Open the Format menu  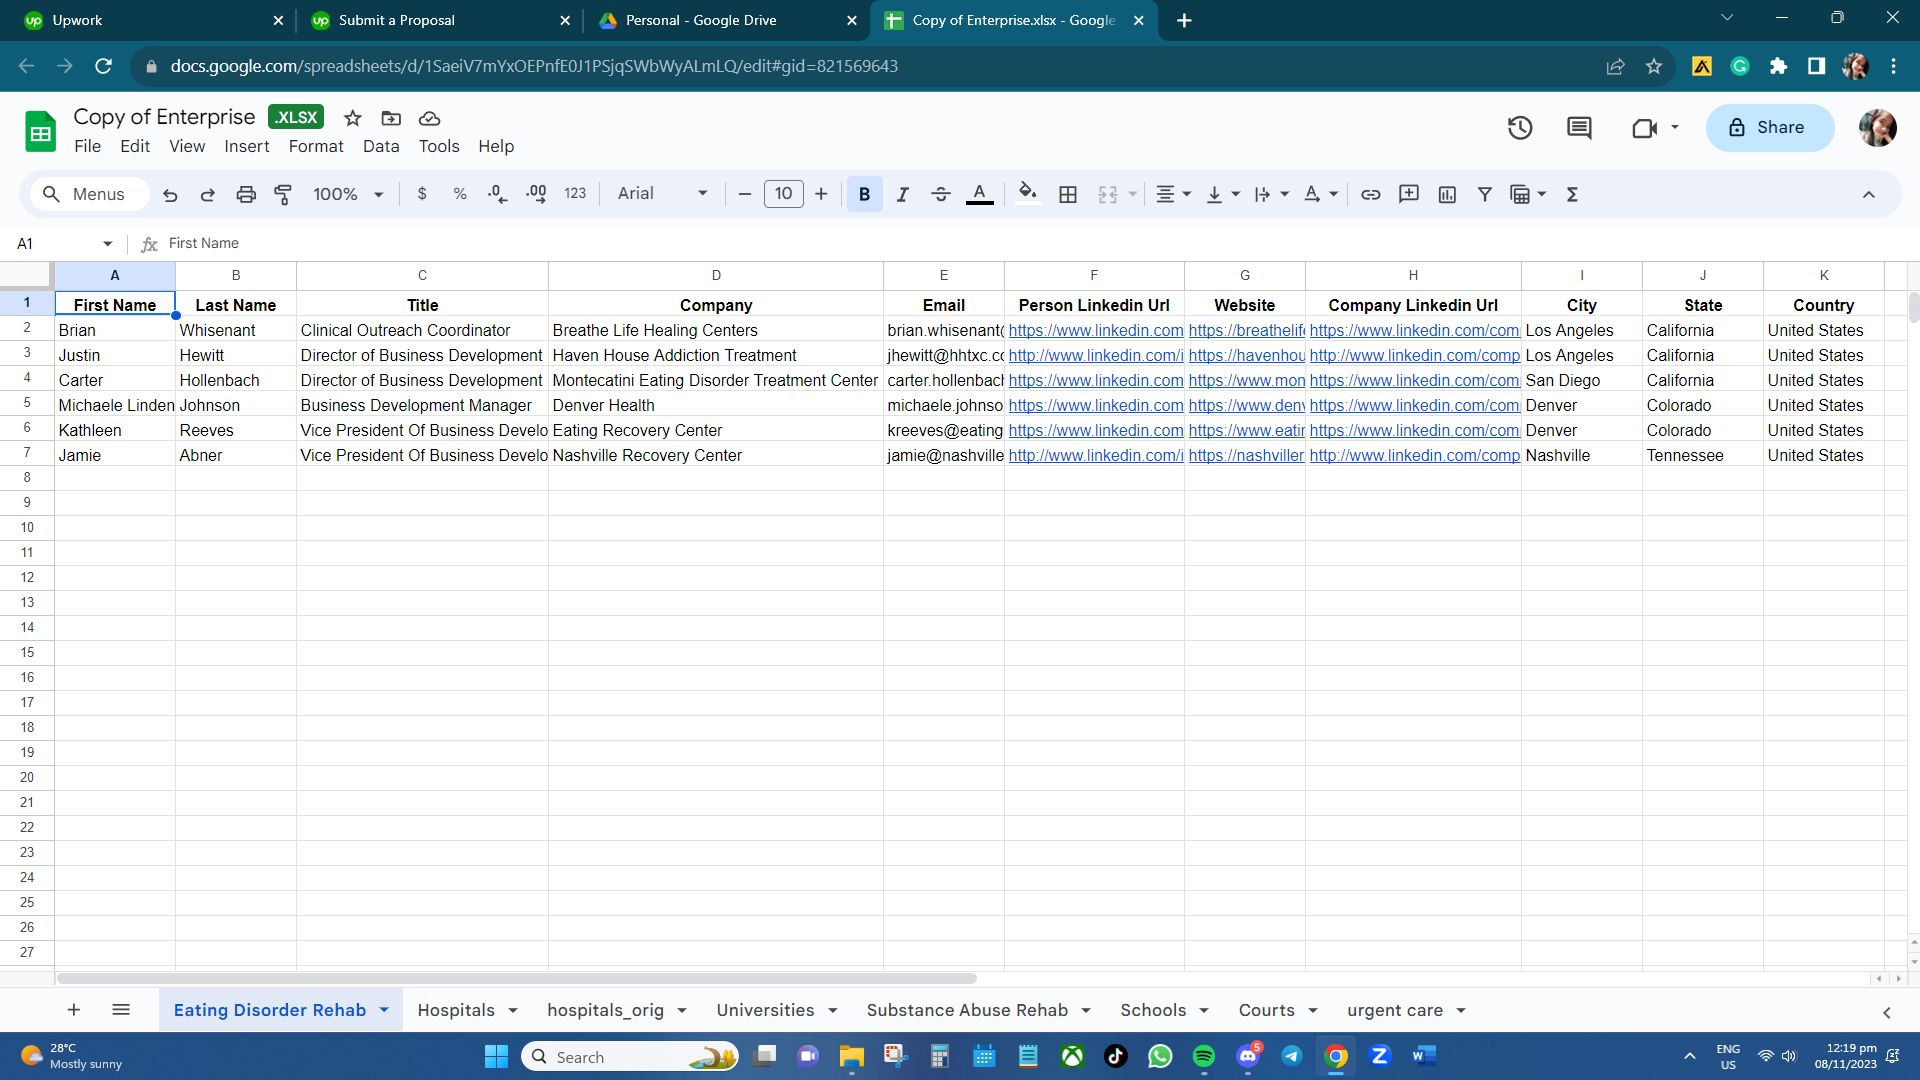point(315,146)
